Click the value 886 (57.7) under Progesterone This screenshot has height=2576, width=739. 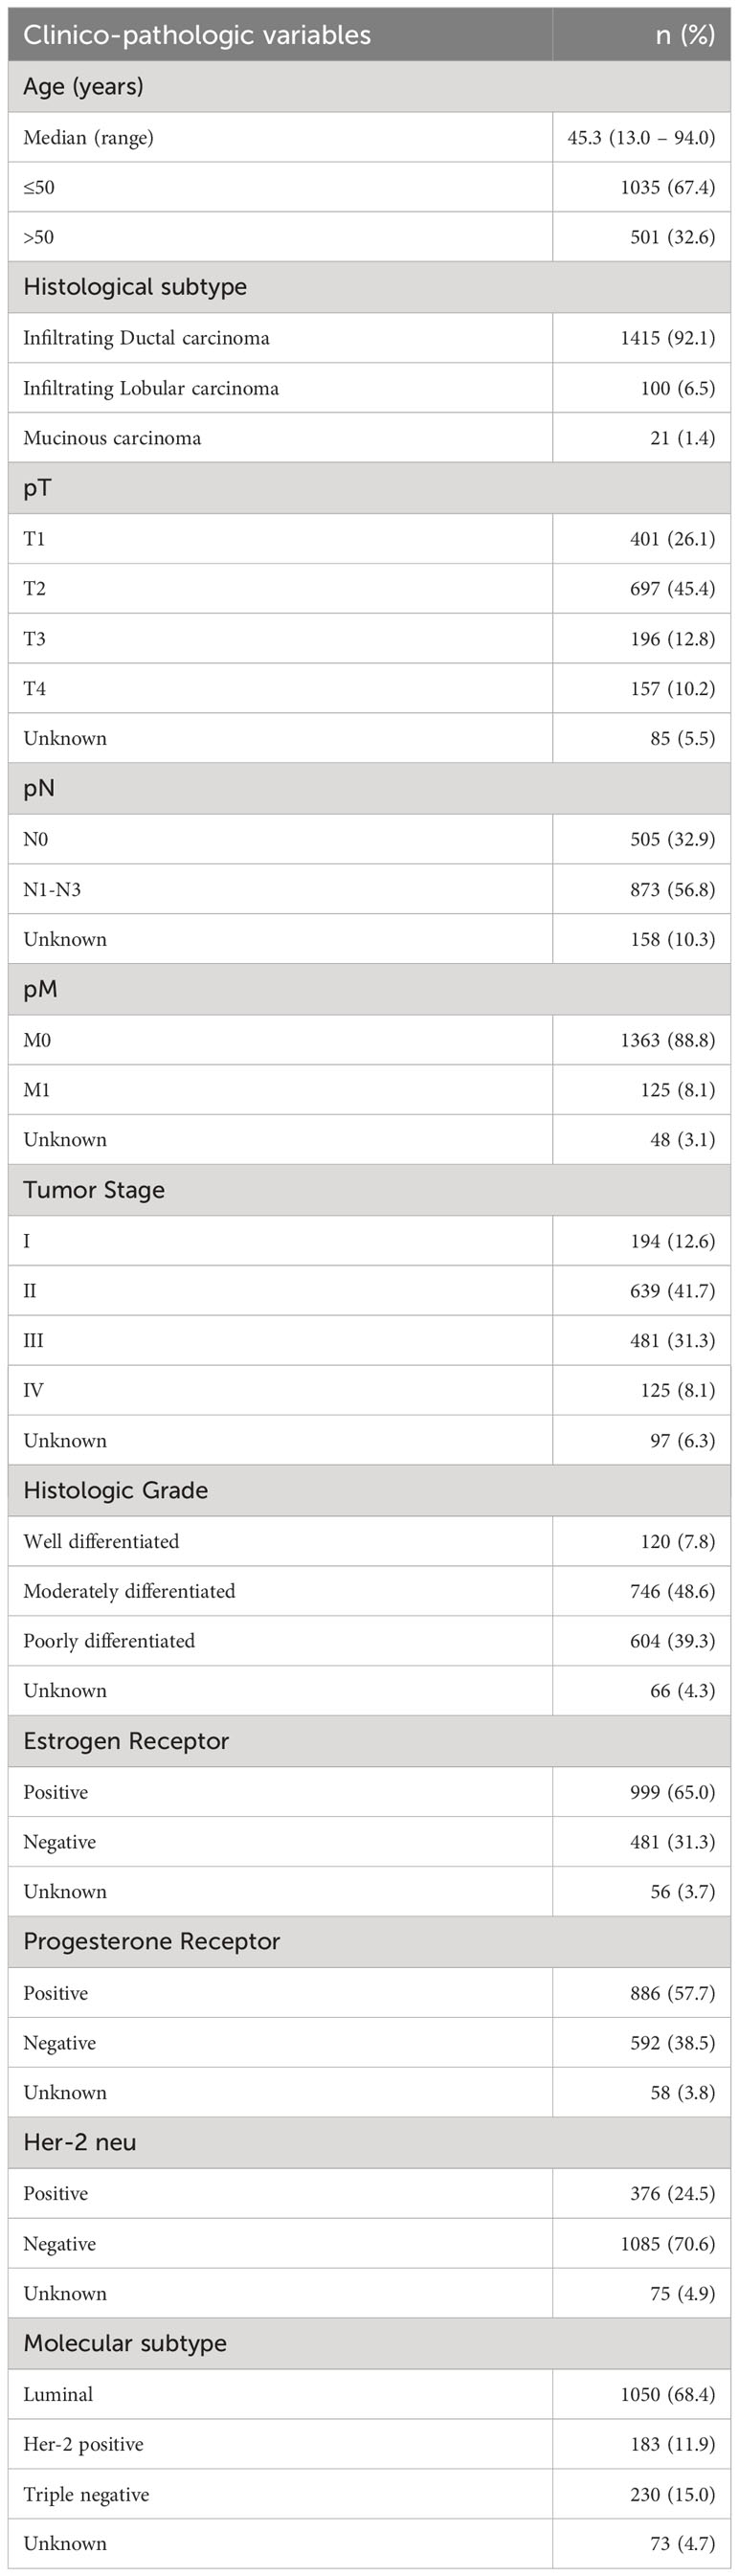pos(673,1993)
